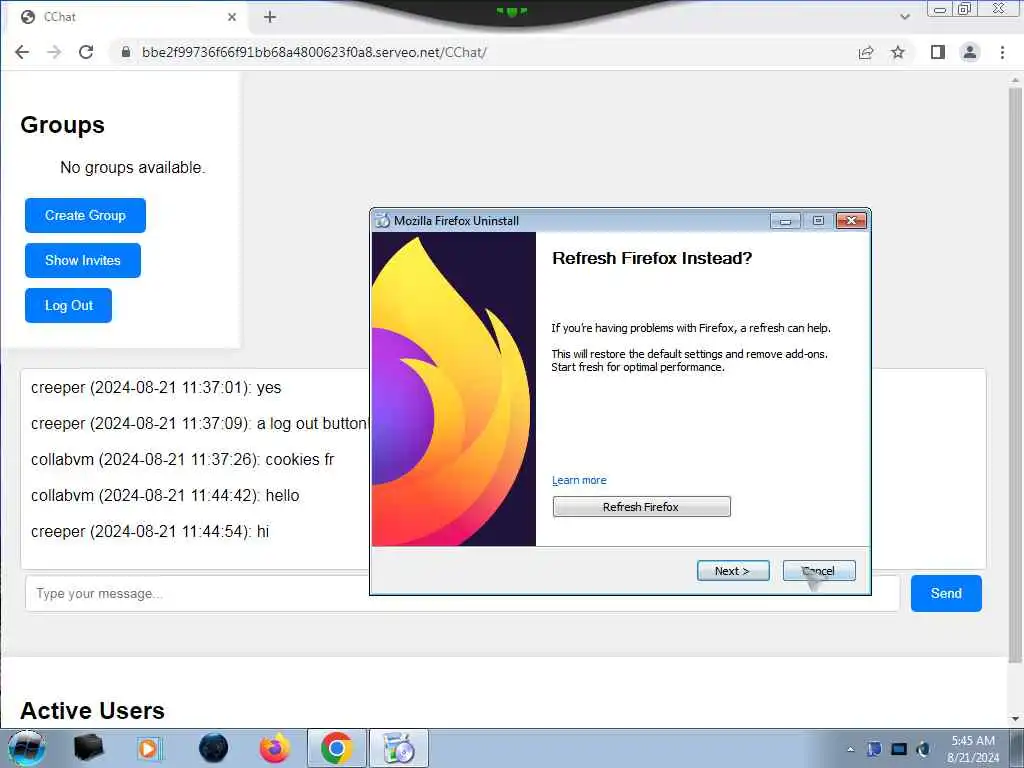The image size is (1024, 768).
Task: Cancel the Firefox Uninstall dialog
Action: pos(819,571)
